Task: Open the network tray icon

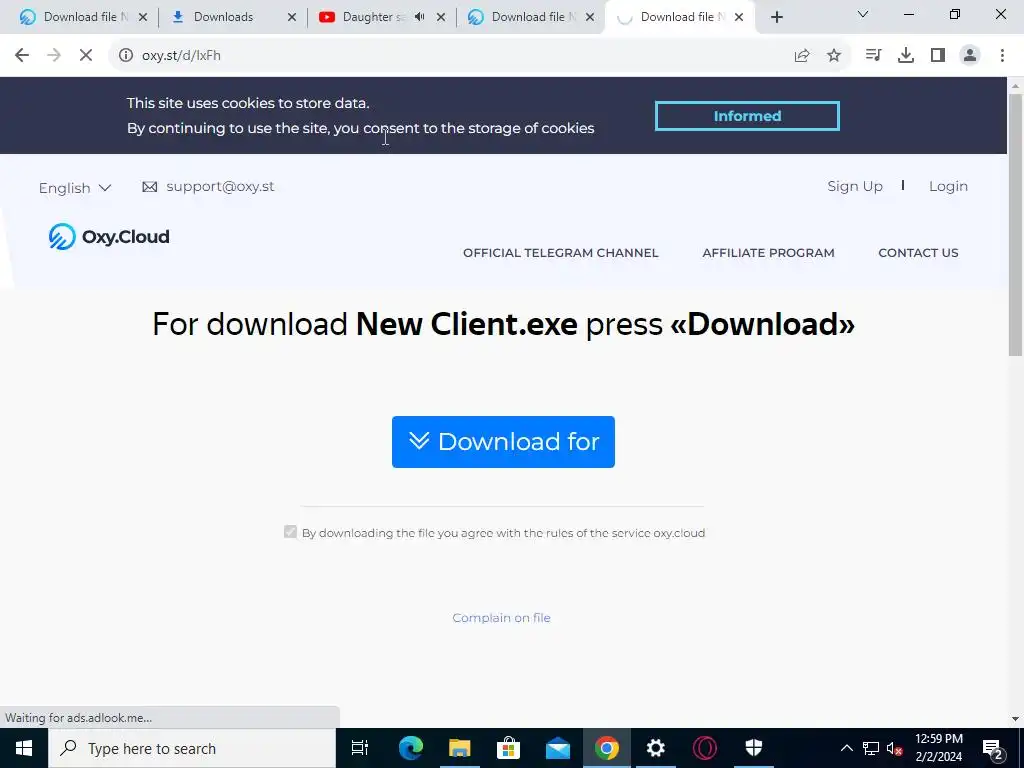Action: point(871,748)
